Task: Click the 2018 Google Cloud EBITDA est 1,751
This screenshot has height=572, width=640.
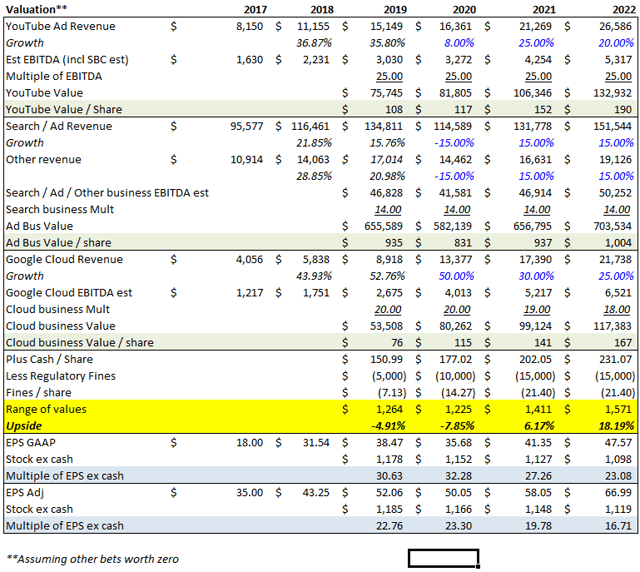Action: [x=316, y=293]
